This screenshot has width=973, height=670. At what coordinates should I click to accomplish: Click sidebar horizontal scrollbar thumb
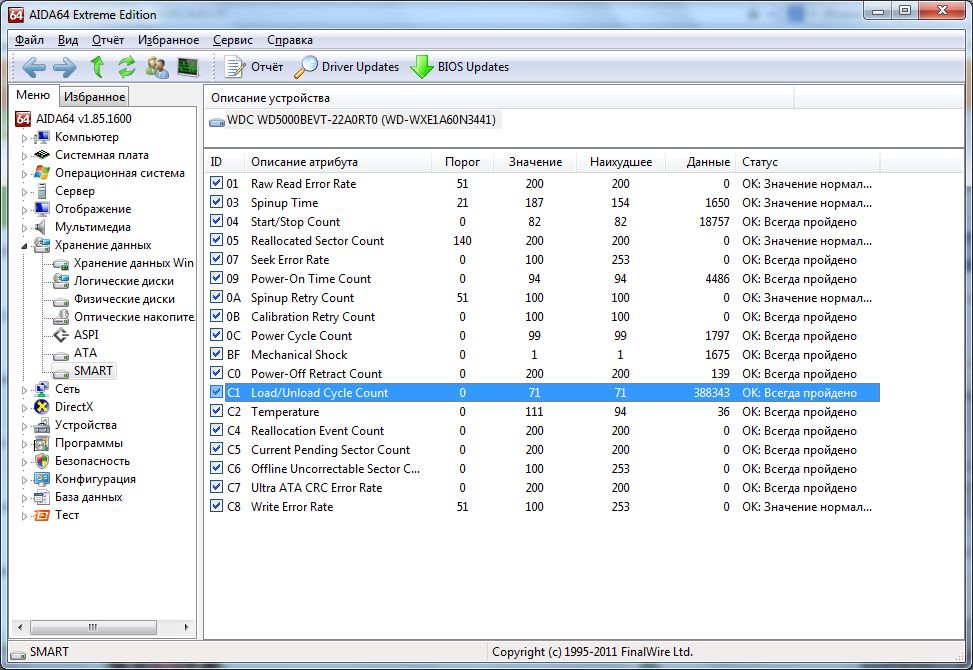93,627
